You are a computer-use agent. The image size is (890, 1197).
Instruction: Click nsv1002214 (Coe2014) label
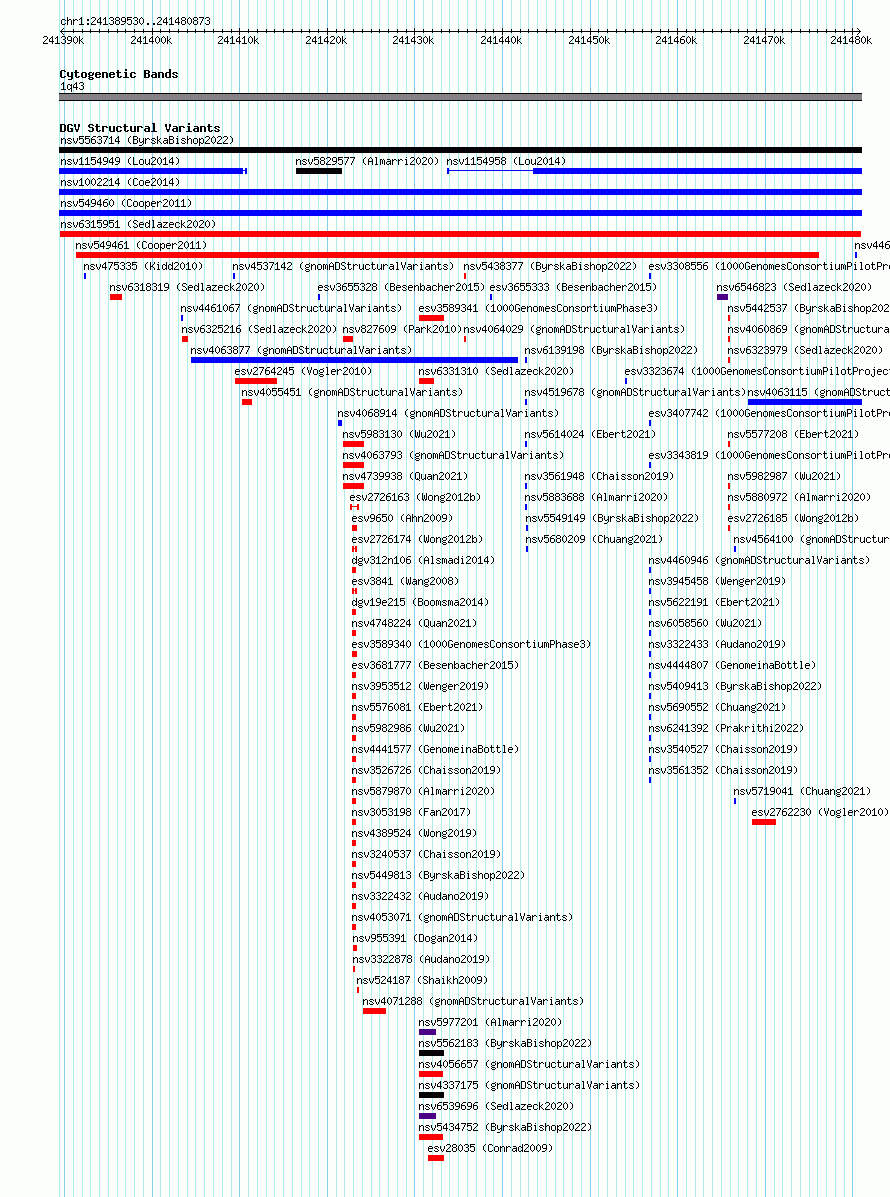tap(120, 182)
